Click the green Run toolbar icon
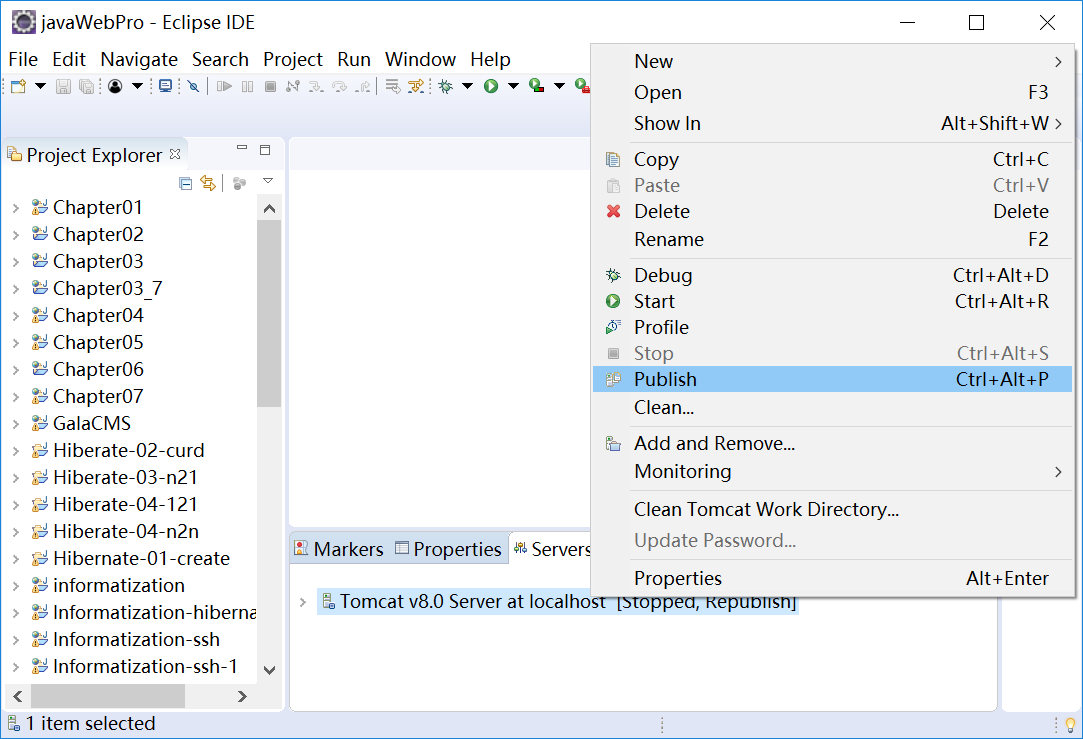Viewport: 1083px width, 739px height. (491, 86)
